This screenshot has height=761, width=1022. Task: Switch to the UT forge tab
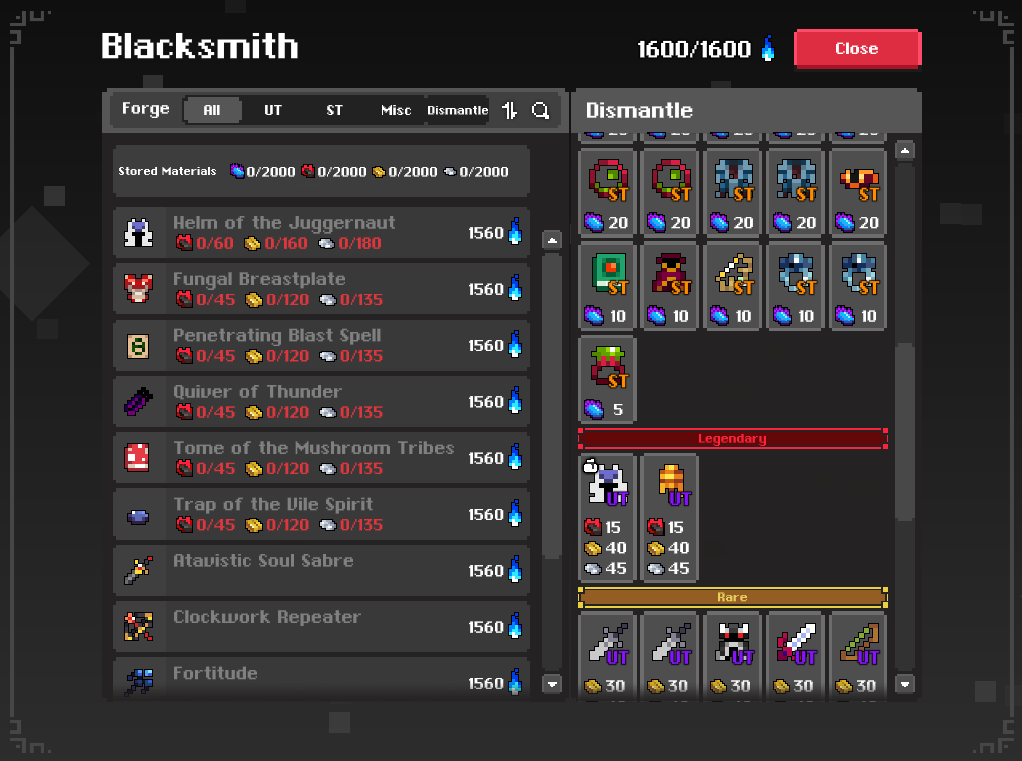272,110
